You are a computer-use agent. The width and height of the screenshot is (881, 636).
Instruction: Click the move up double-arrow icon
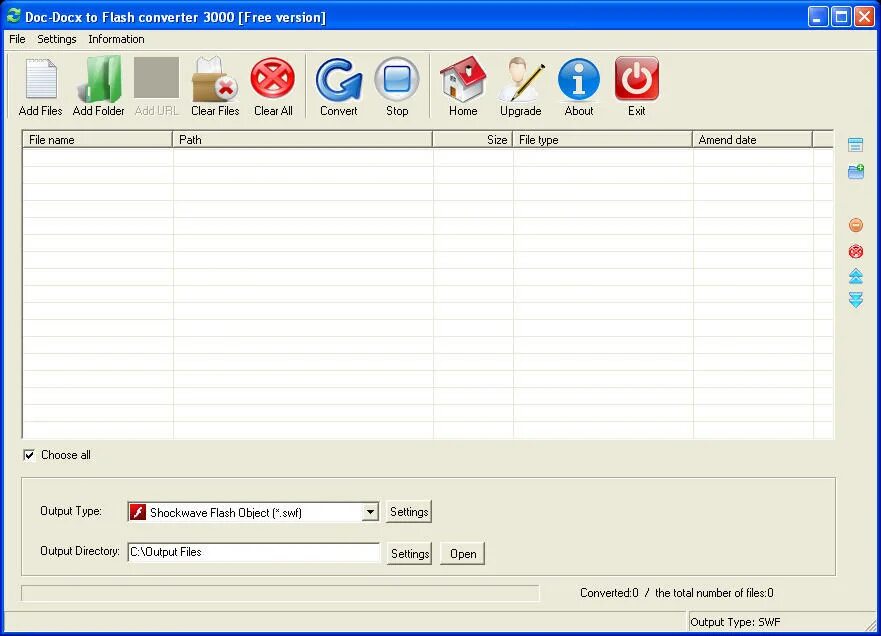856,276
